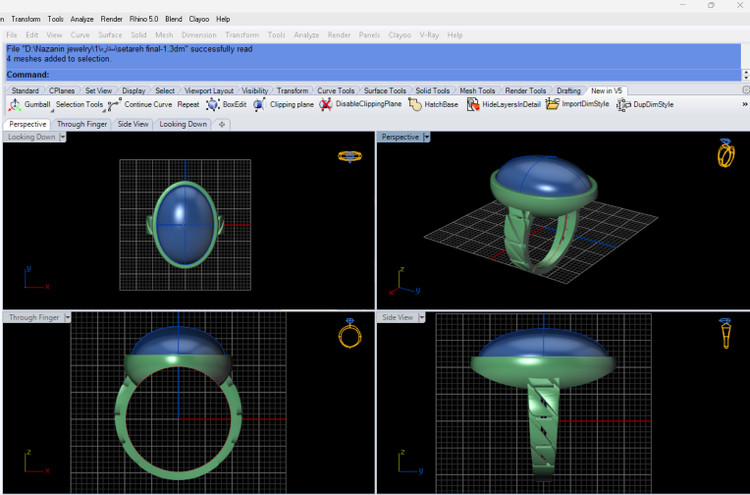The height and width of the screenshot is (495, 750).
Task: Click the DupDimStyle icon
Action: [625, 105]
